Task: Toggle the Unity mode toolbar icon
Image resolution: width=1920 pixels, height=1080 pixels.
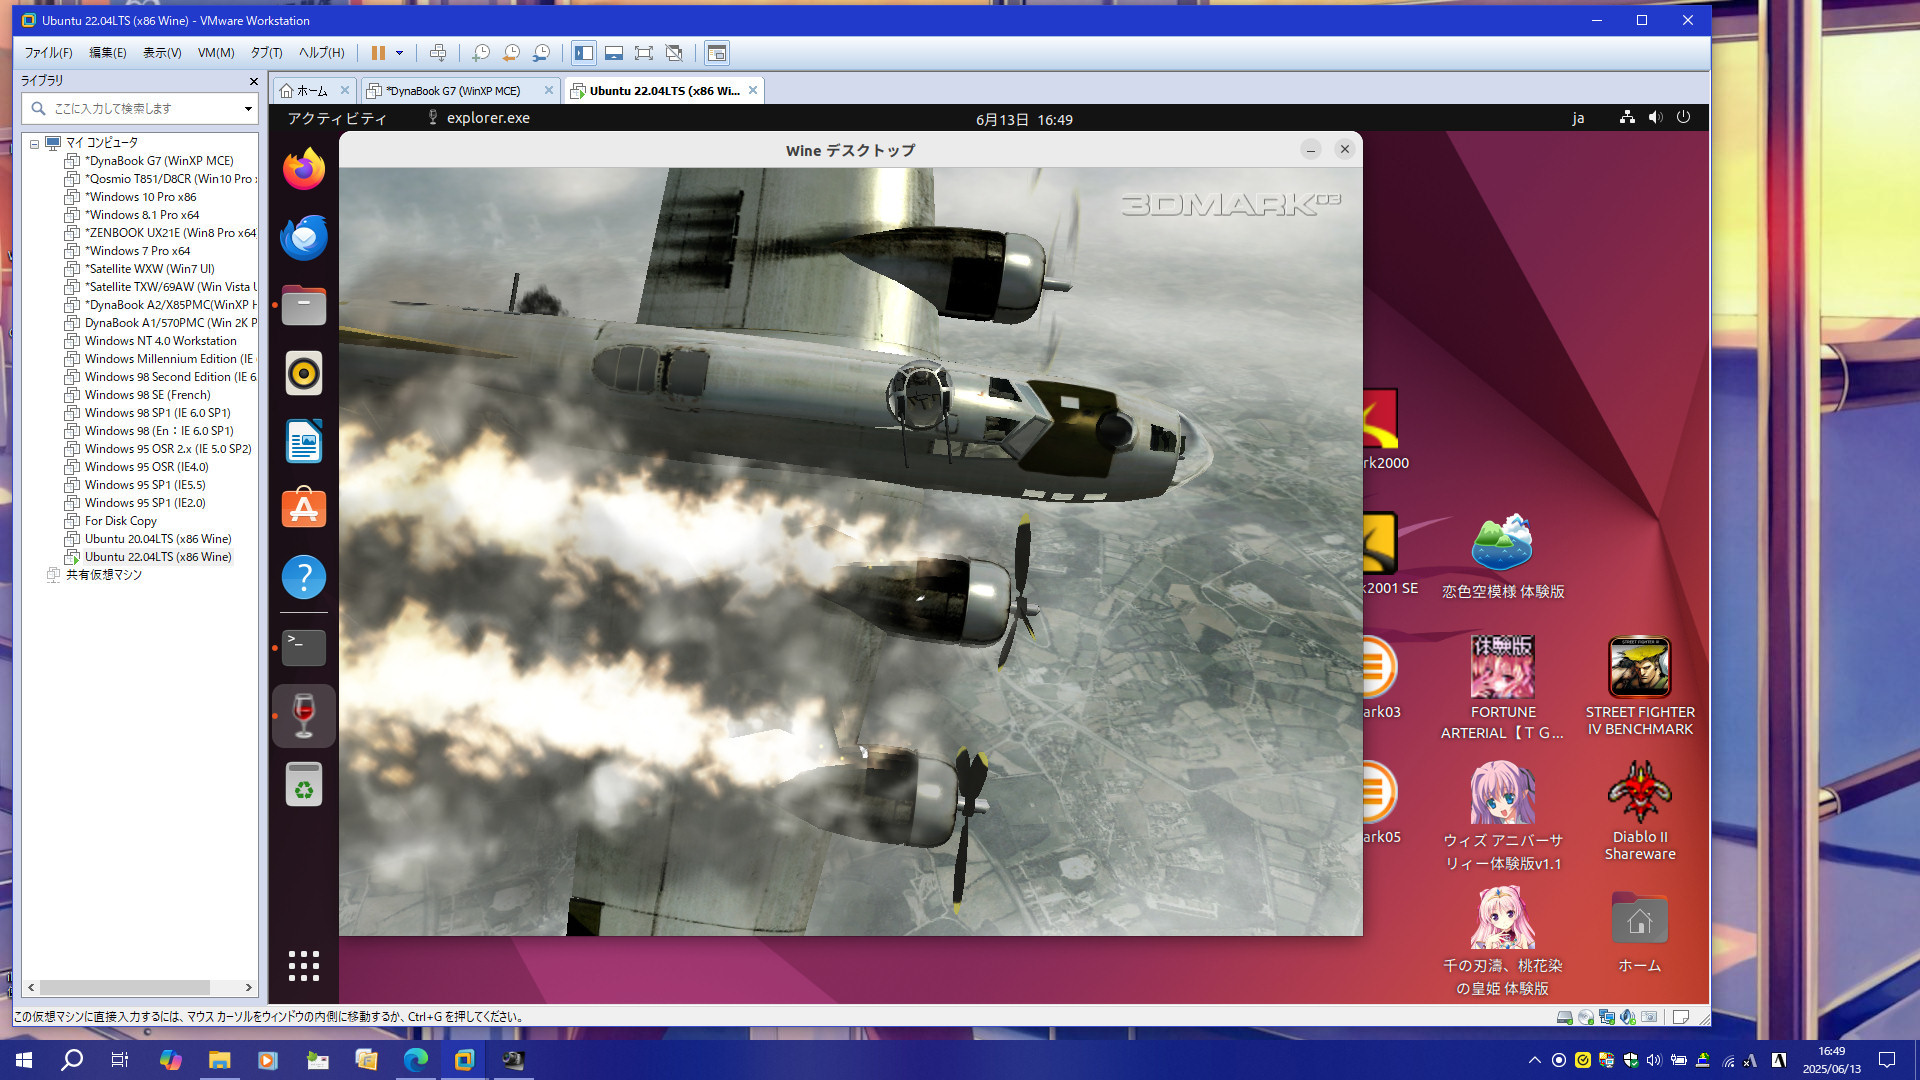Action: pyautogui.click(x=674, y=53)
